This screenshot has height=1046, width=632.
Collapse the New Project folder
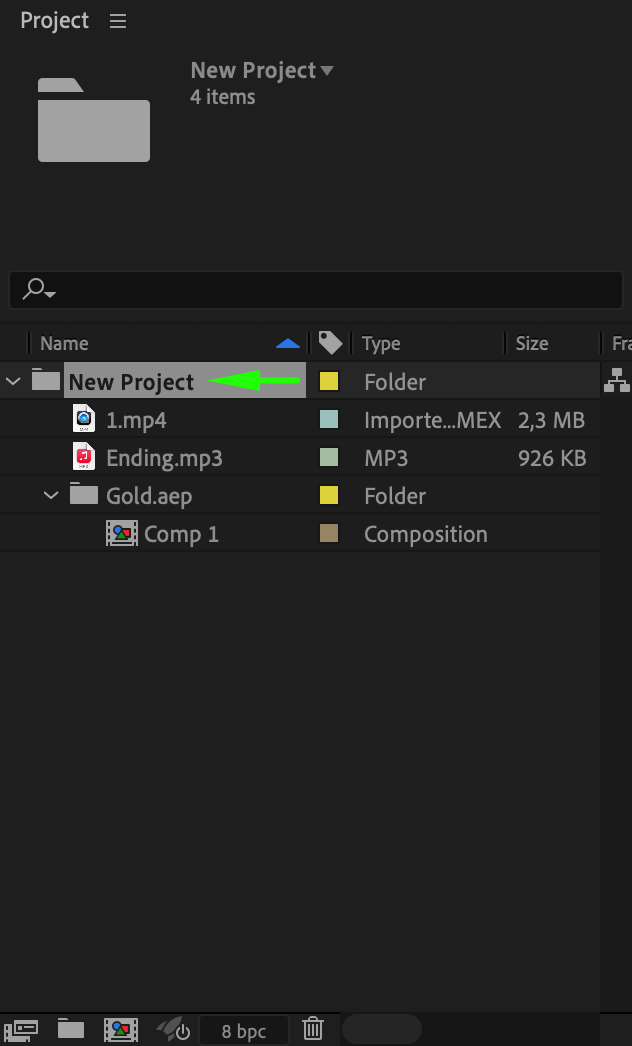pyautogui.click(x=13, y=381)
